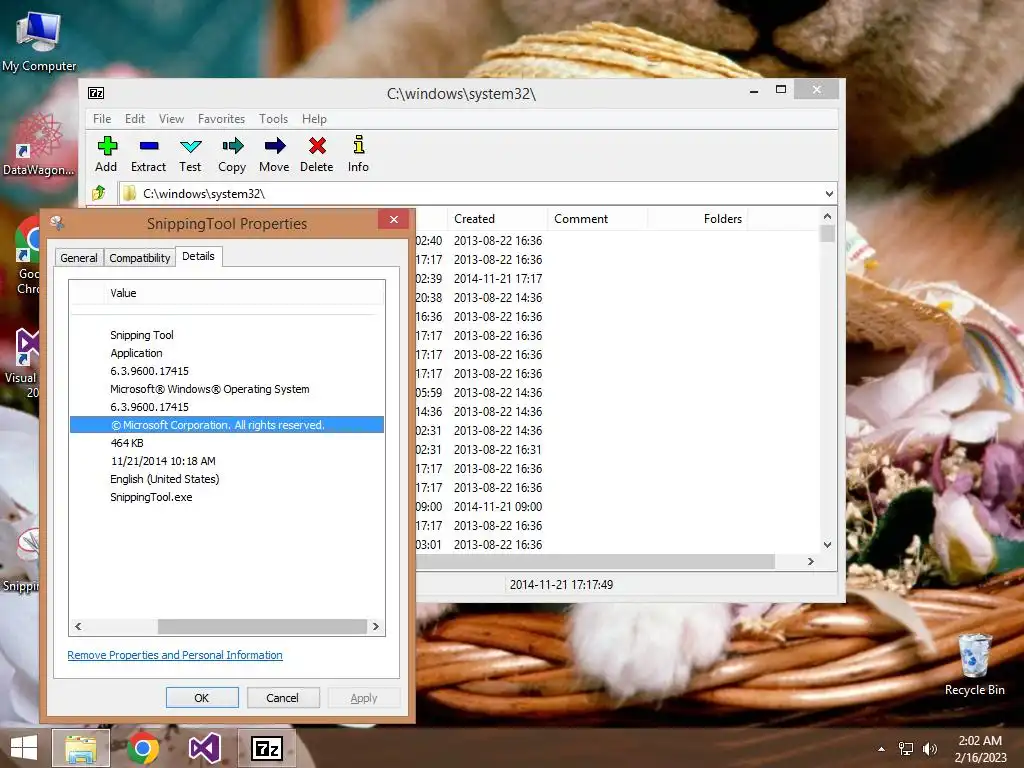Click the Test toolbar icon
The height and width of the screenshot is (768, 1024).
190,154
